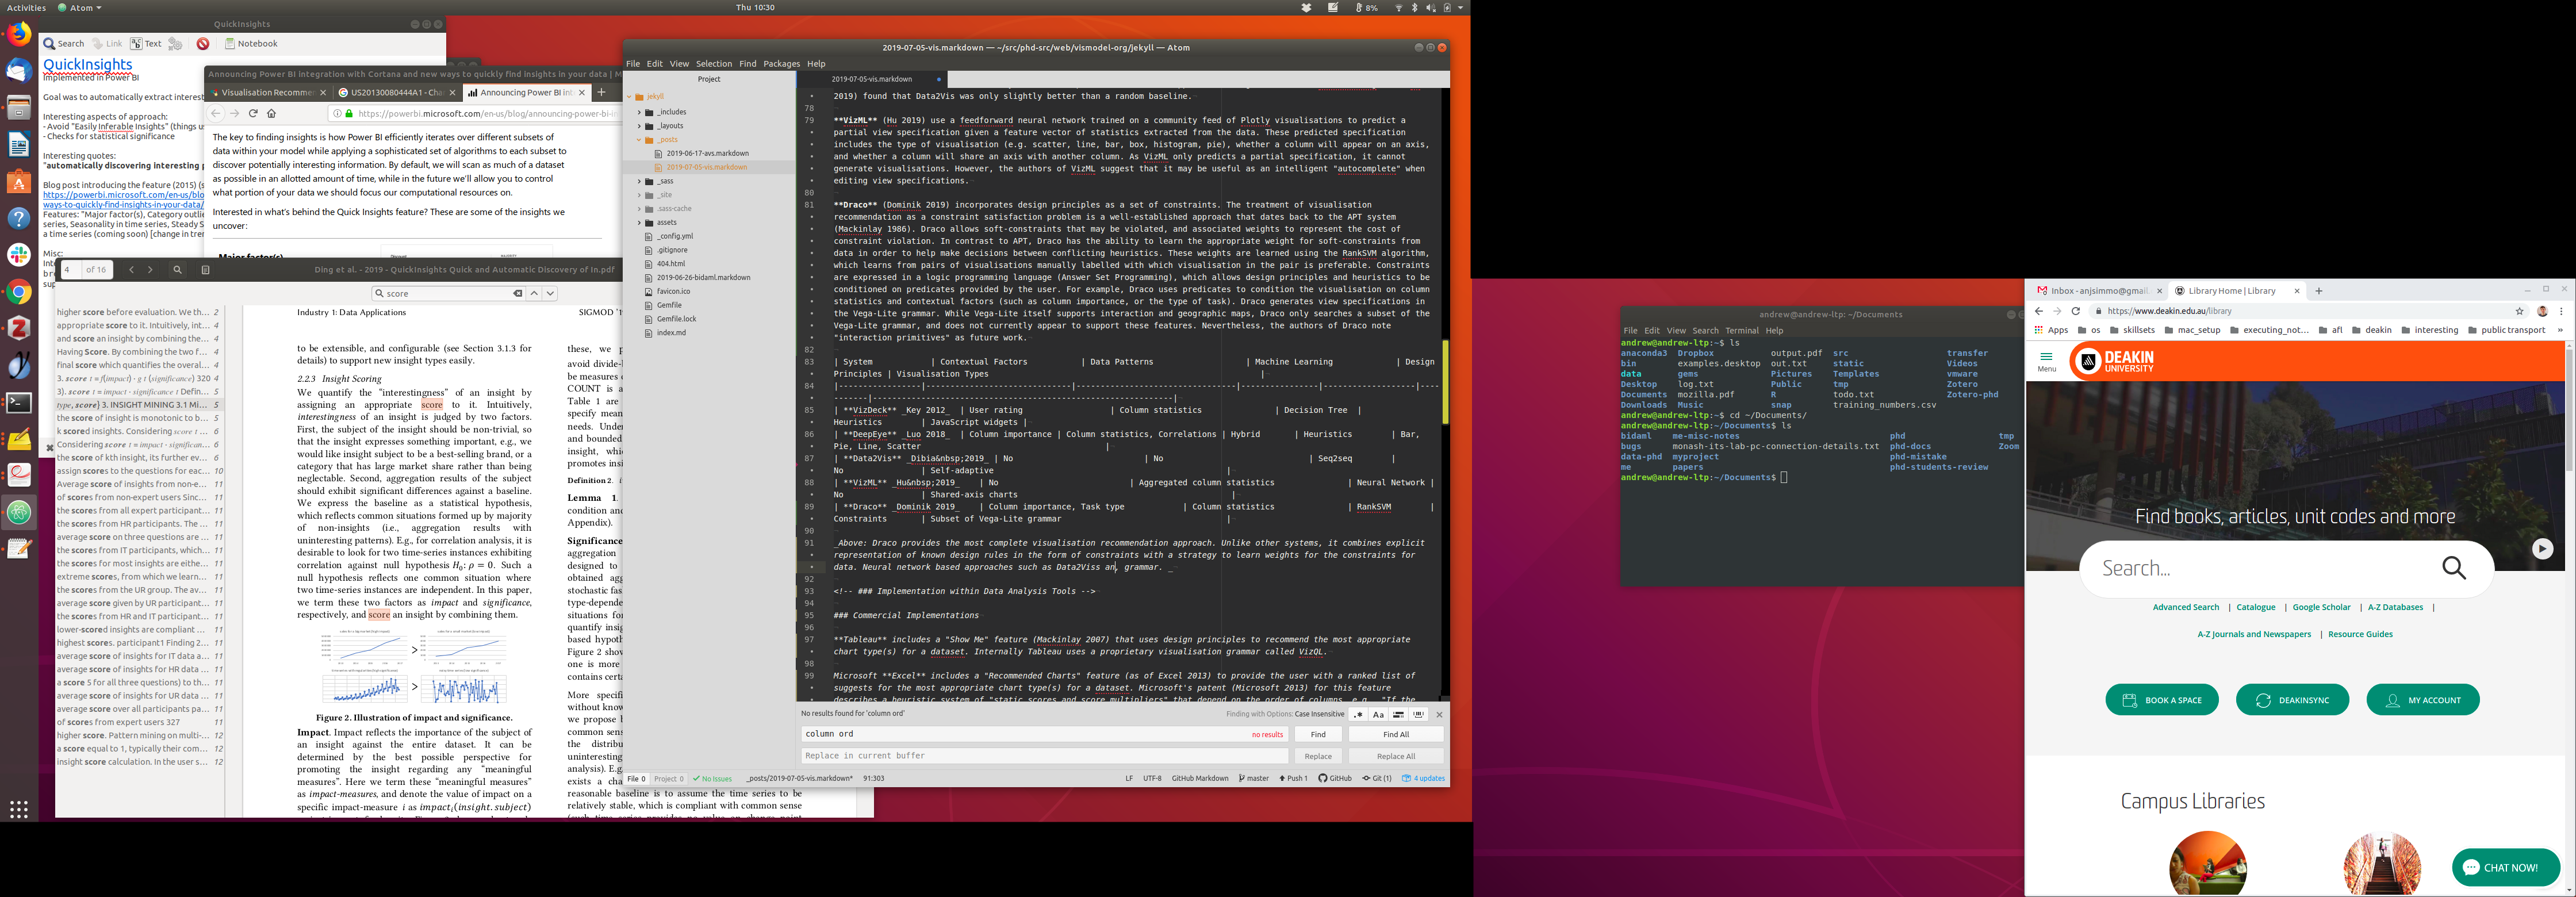Viewport: 2576px width, 897px height.
Task: Click the PDF viewer search magnifier button
Action: click(177, 270)
